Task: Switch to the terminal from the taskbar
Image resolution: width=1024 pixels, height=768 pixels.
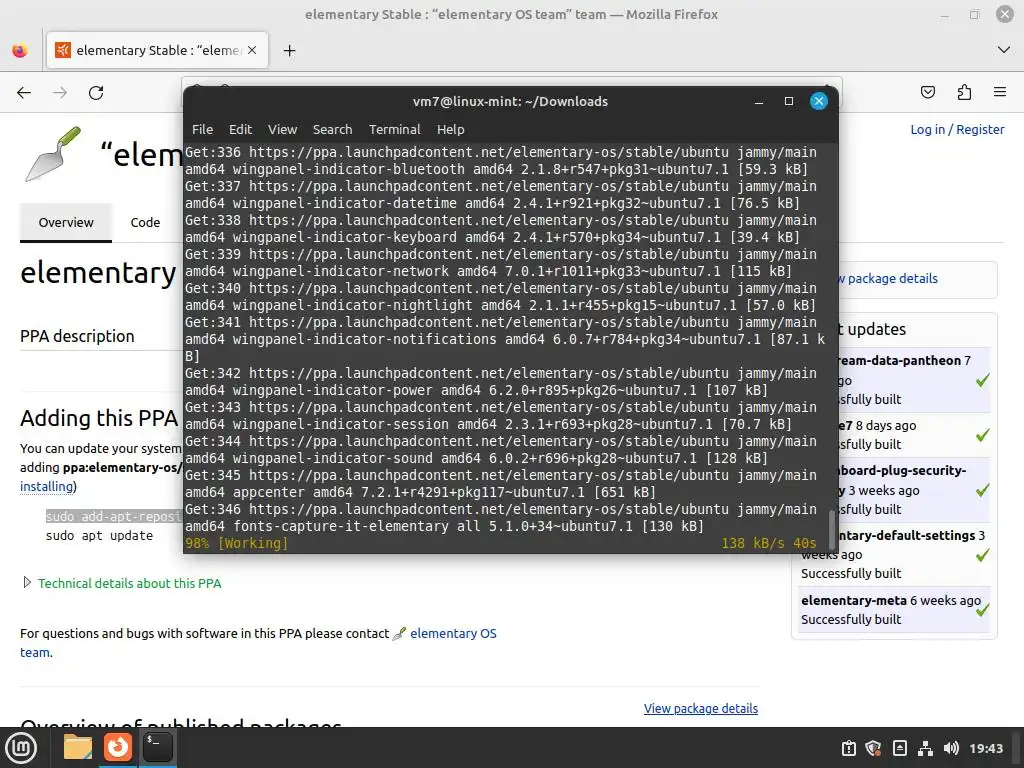Action: [x=157, y=747]
